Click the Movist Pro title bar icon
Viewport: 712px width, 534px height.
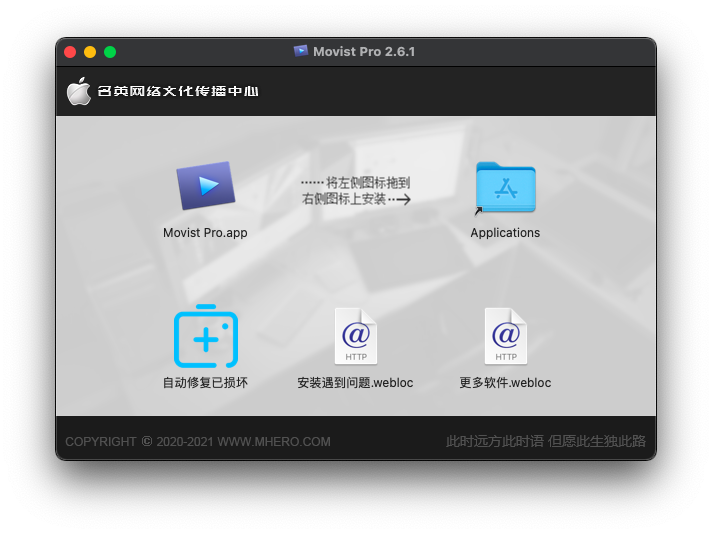coord(301,51)
